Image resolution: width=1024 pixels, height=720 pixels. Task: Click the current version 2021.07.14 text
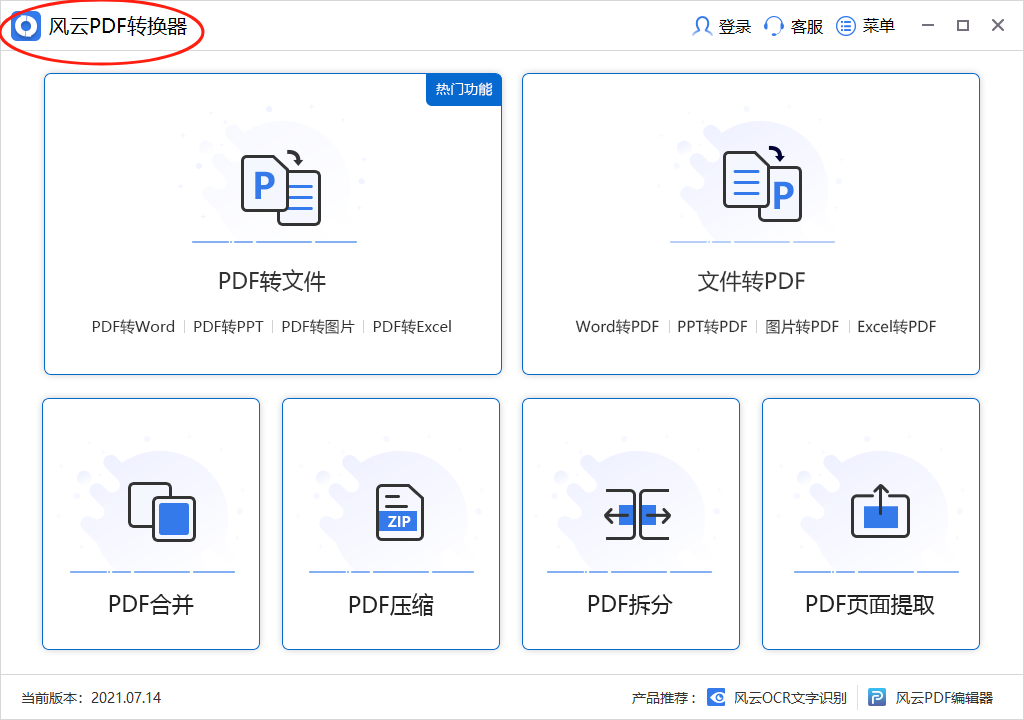pyautogui.click(x=91, y=698)
